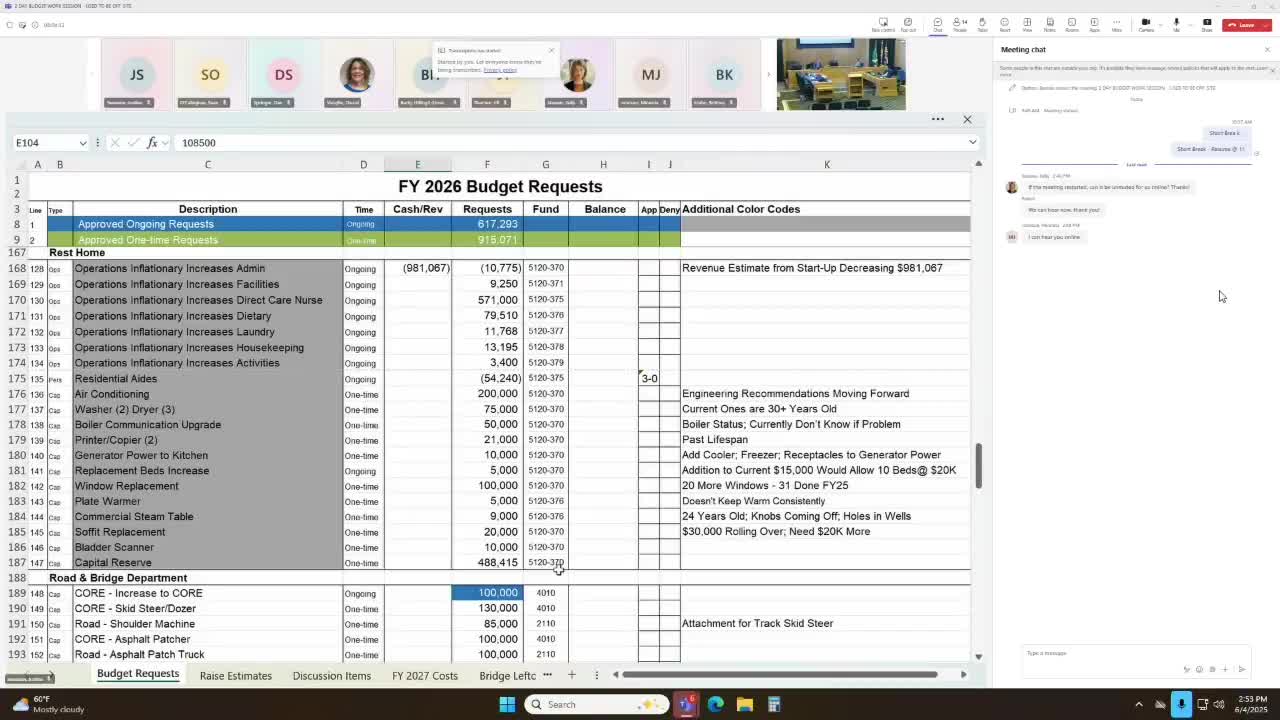Dismiss the chat policy notice banner
The image size is (1280, 720).
point(1272,70)
